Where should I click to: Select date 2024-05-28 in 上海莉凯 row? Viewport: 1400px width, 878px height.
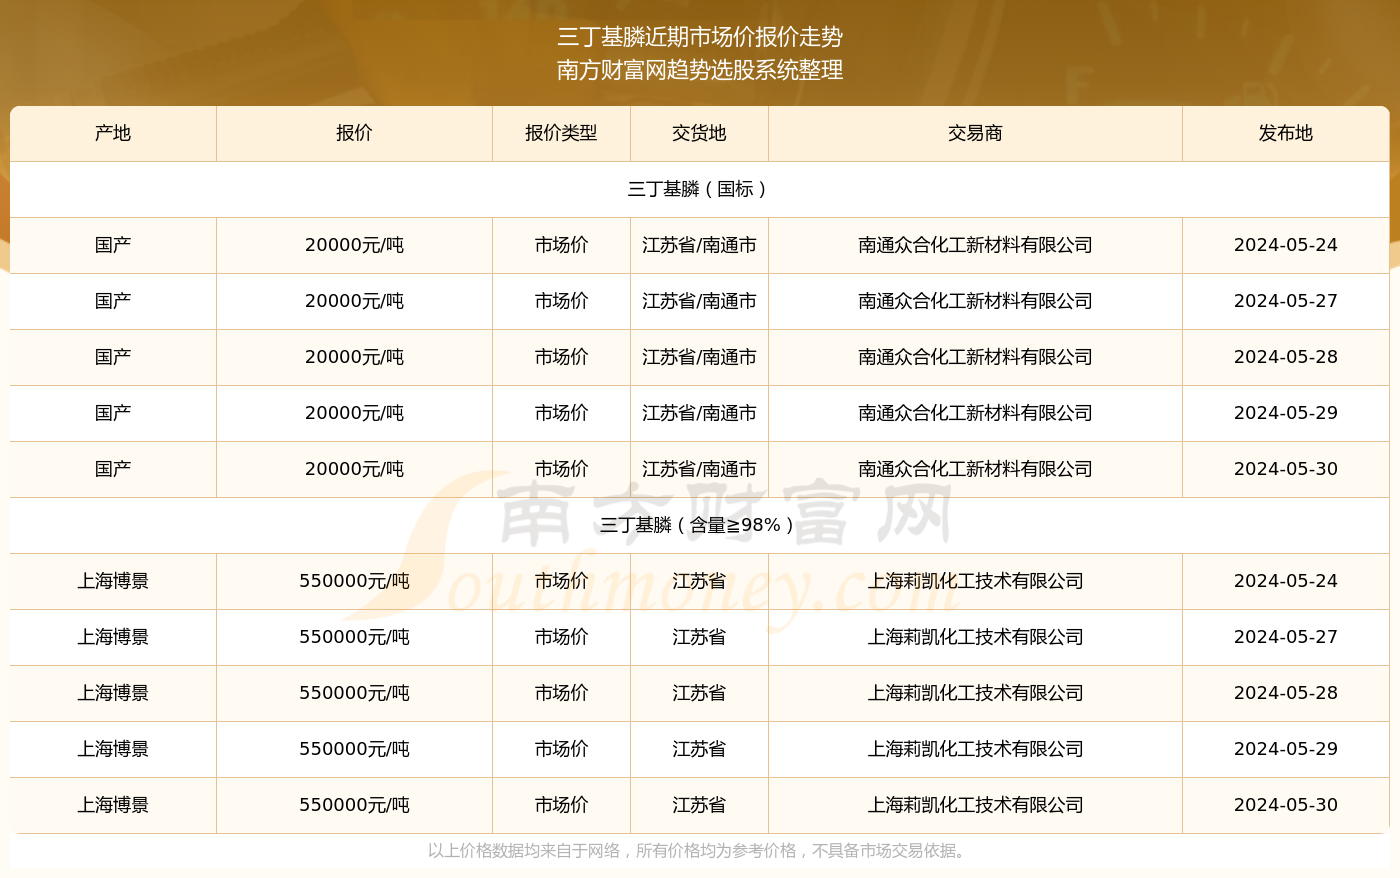point(1286,693)
